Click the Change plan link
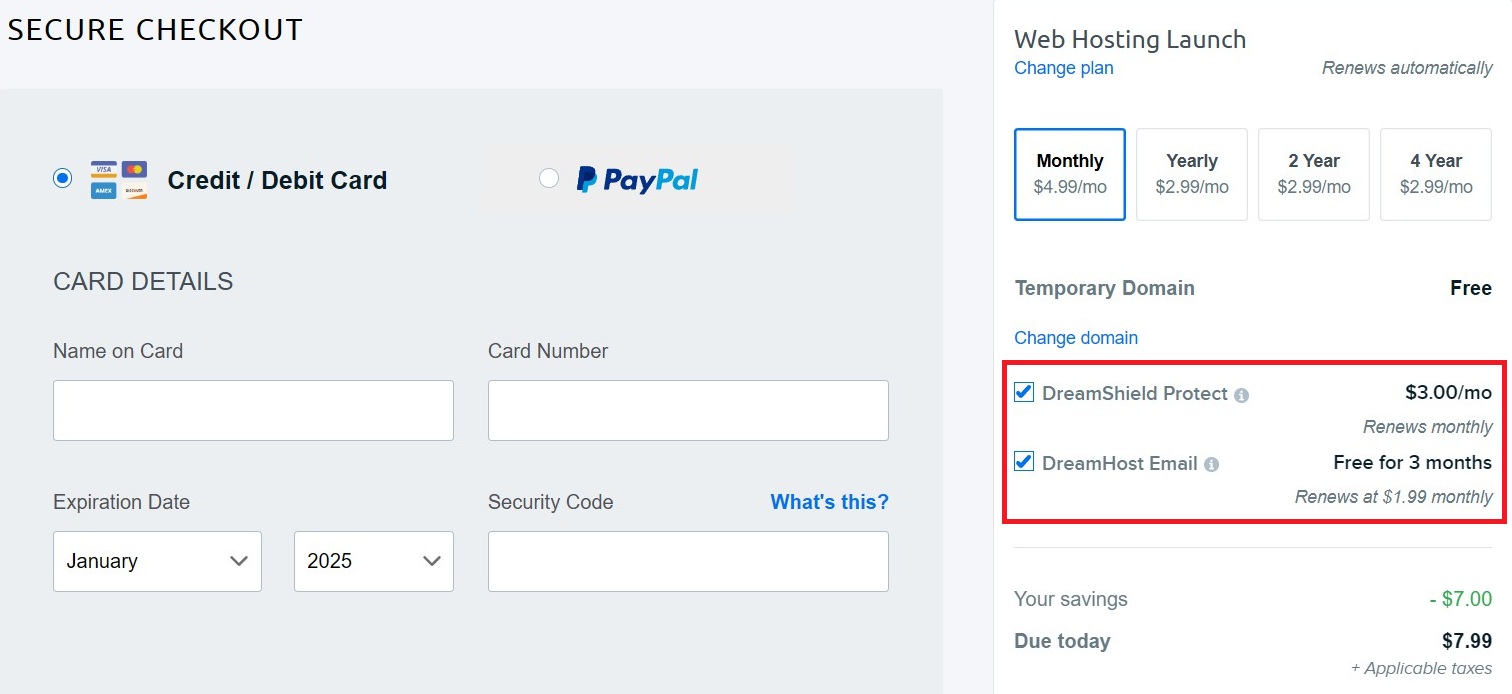The width and height of the screenshot is (1512, 694). pos(1063,68)
